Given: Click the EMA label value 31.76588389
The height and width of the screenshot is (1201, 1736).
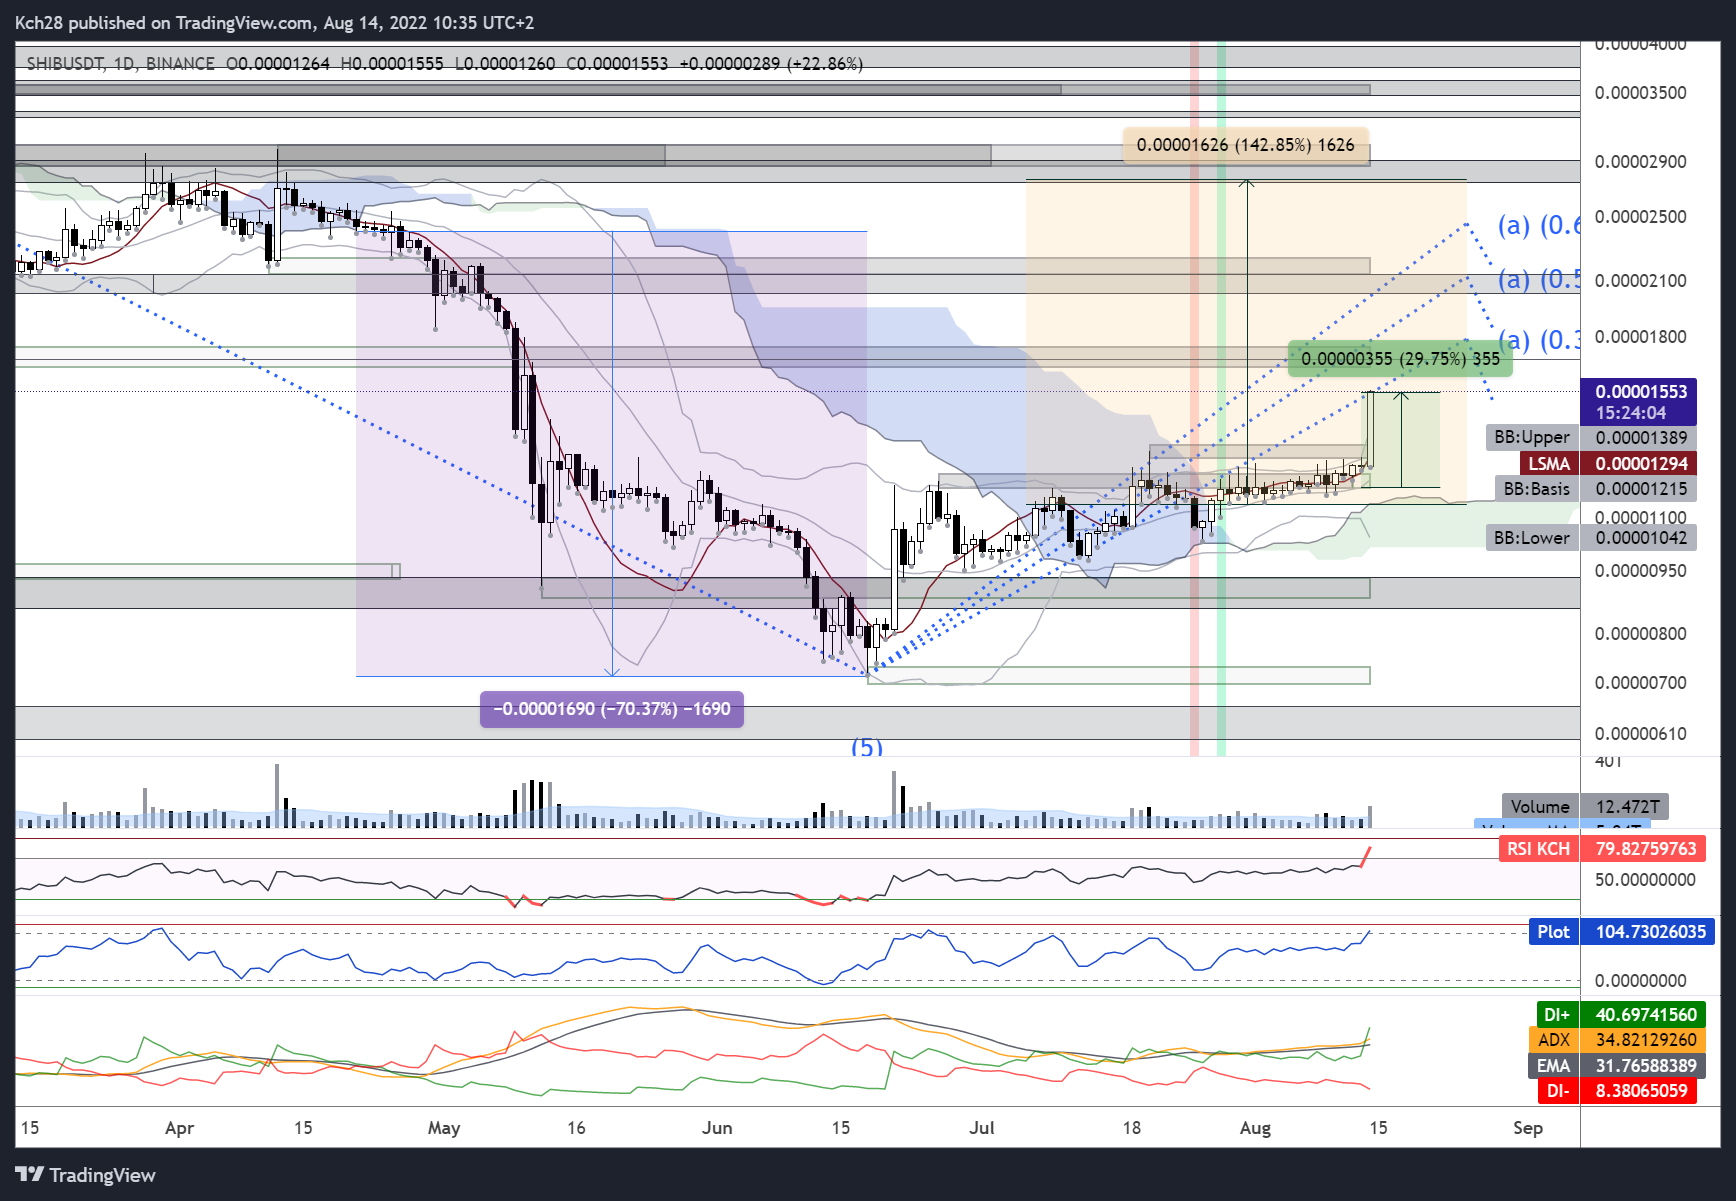Looking at the screenshot, I should click(1645, 1066).
